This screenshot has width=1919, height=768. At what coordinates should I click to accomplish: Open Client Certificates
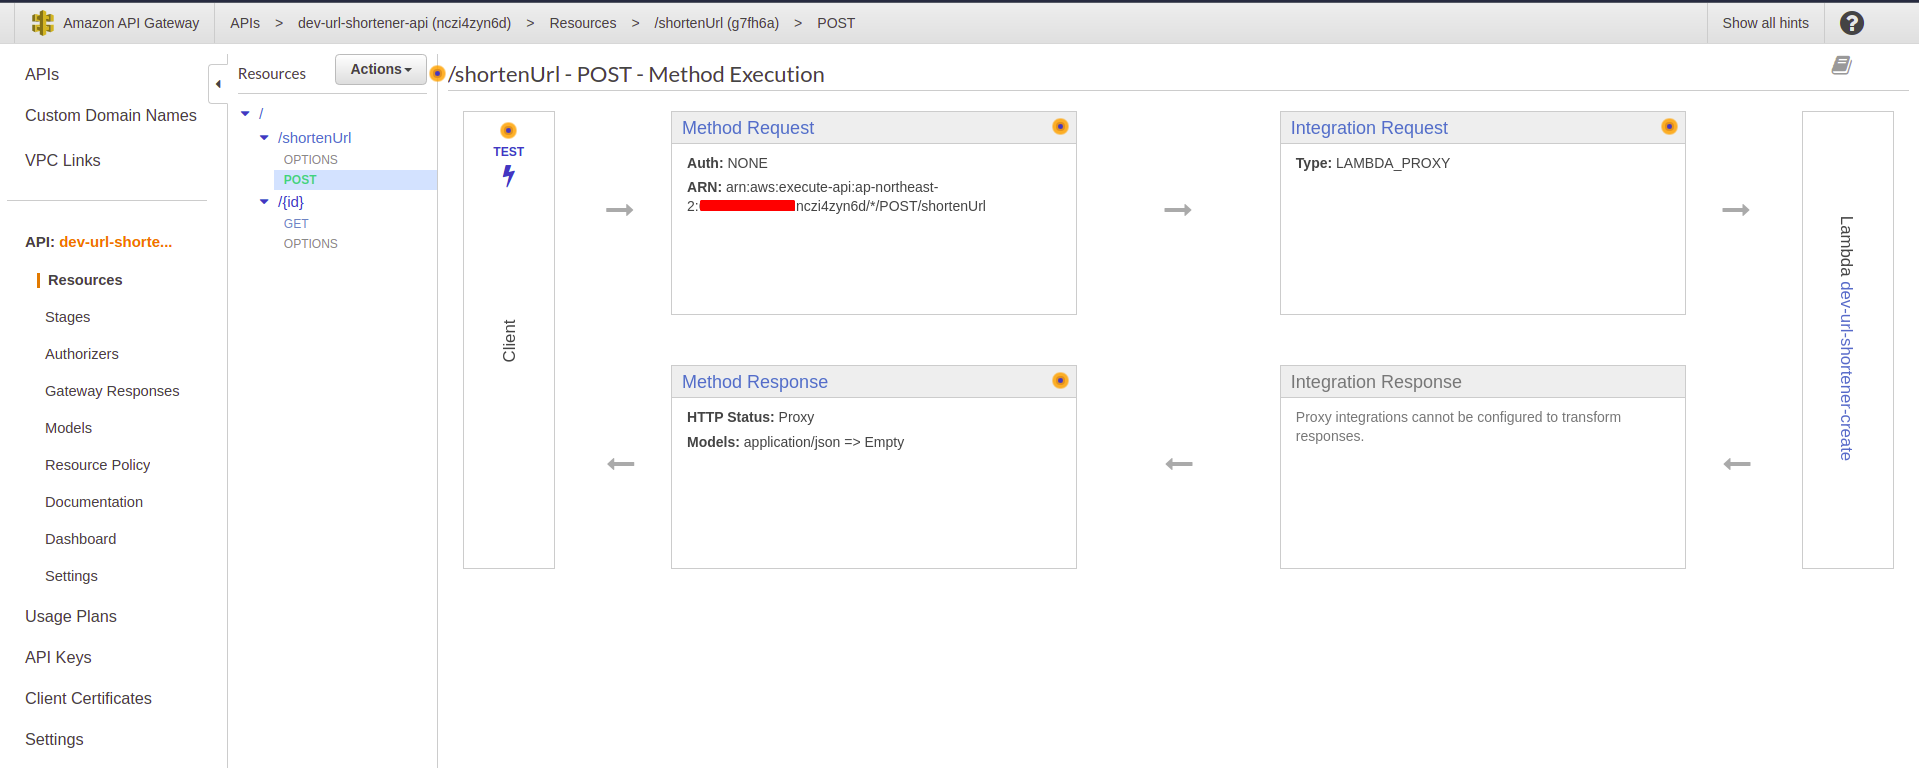(88, 699)
